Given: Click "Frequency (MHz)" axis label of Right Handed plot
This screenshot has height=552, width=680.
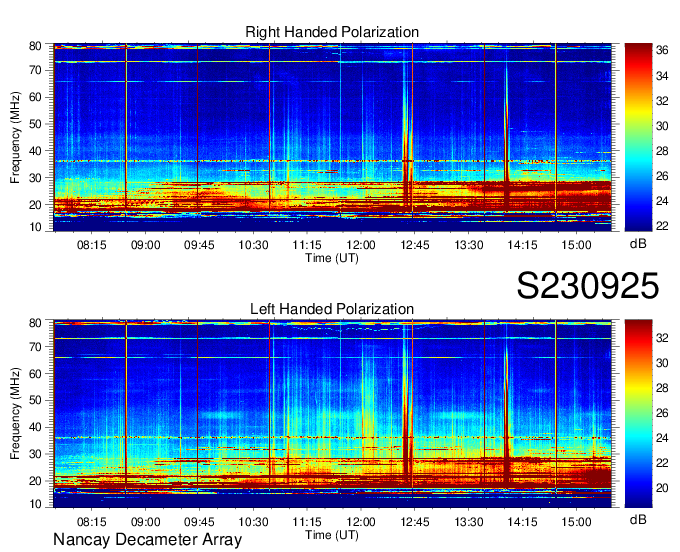Looking at the screenshot, I should click(15, 137).
